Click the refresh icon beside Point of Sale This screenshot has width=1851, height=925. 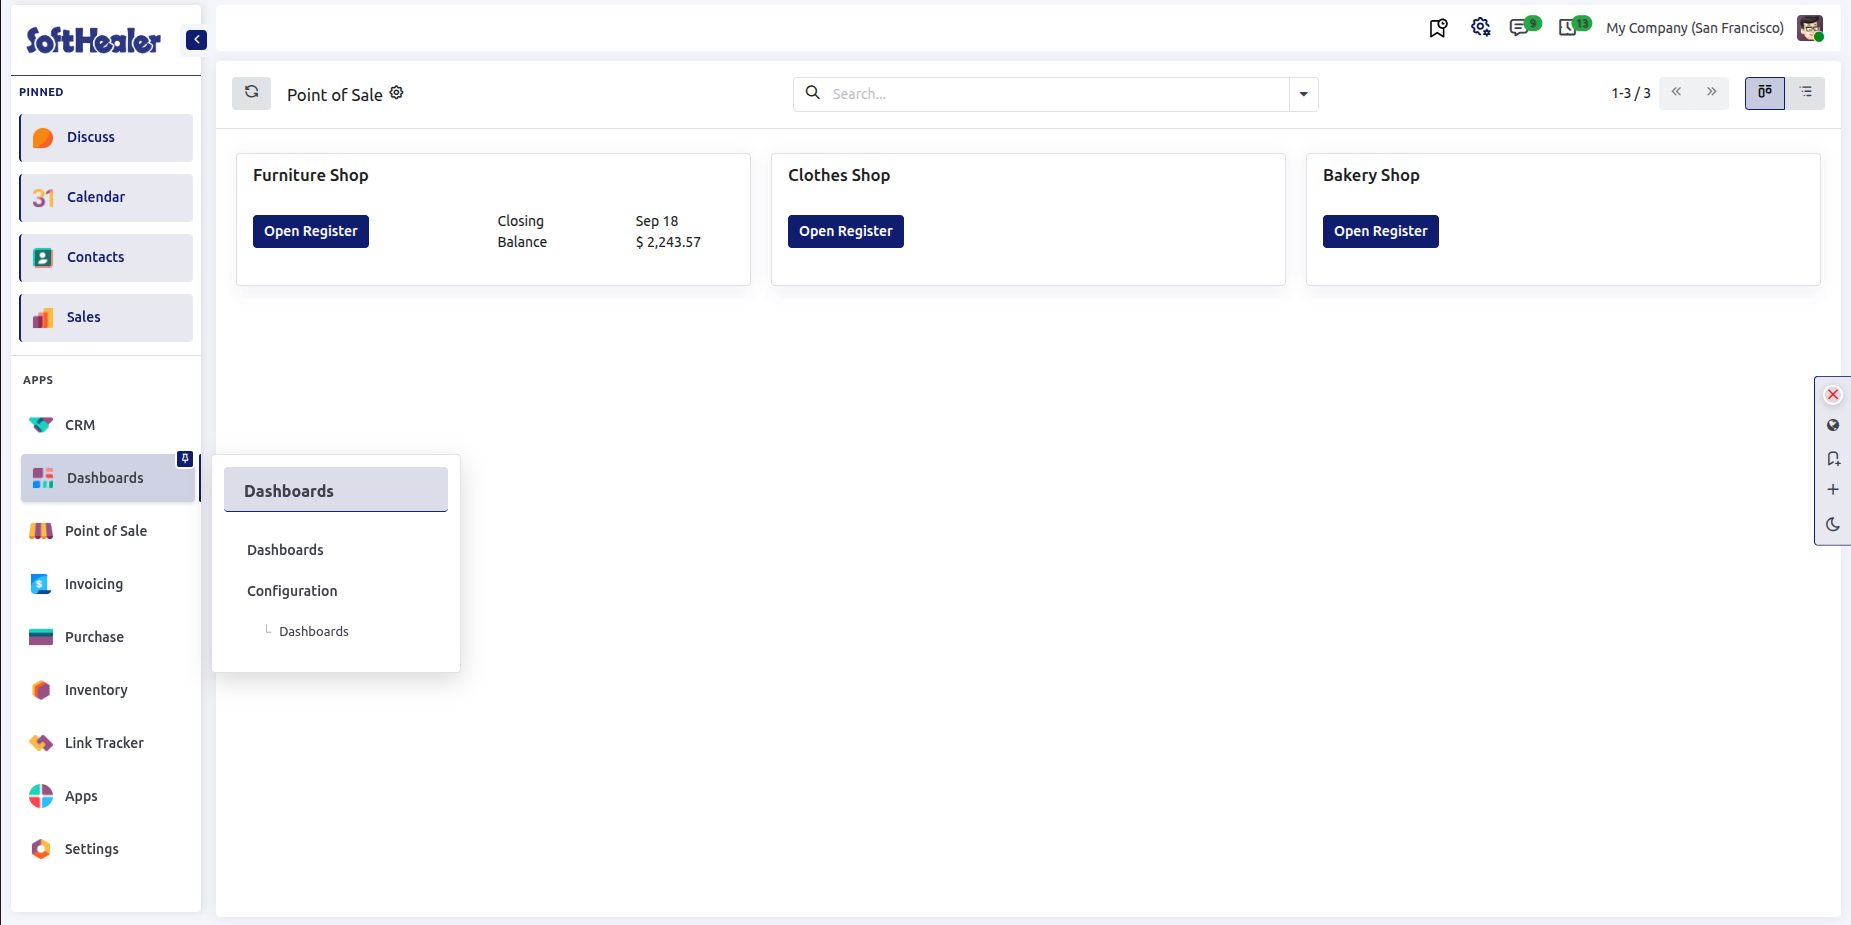[251, 93]
